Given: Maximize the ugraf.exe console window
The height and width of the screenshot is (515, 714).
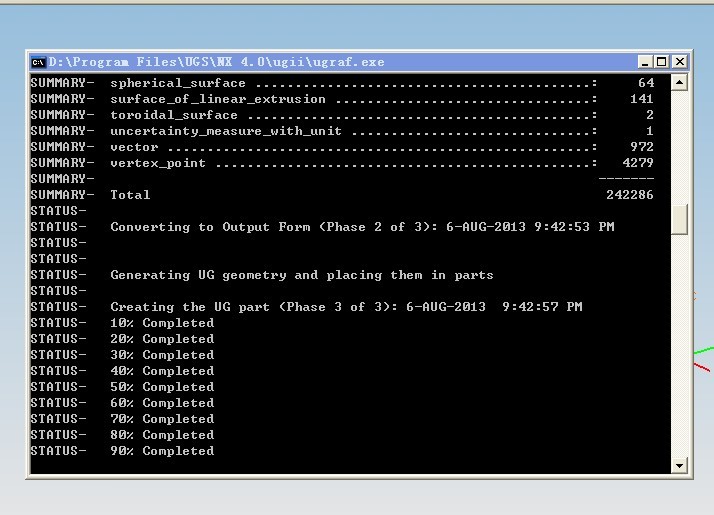Looking at the screenshot, I should (x=662, y=62).
